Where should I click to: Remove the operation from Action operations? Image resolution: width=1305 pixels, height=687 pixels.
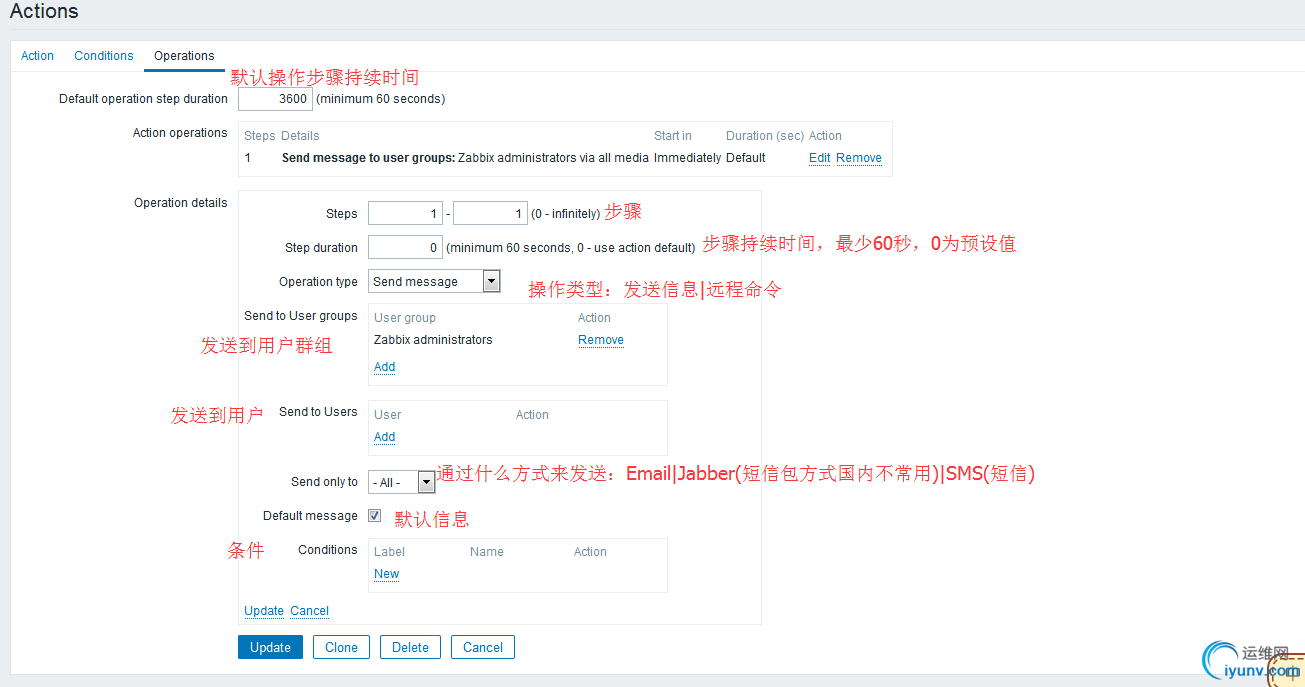[859, 158]
